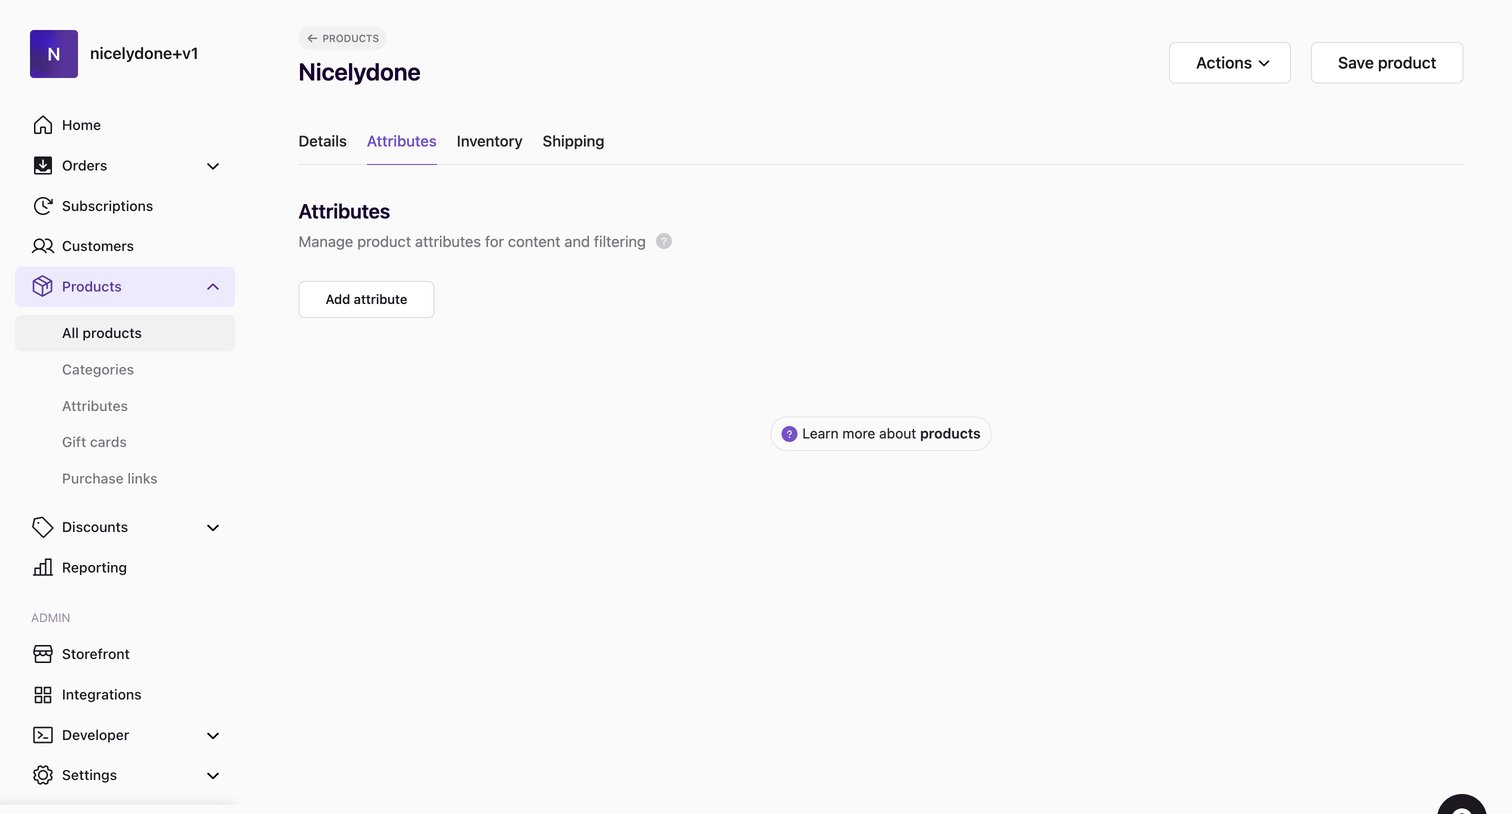Click the nicelydone+v1 store name

click(144, 53)
